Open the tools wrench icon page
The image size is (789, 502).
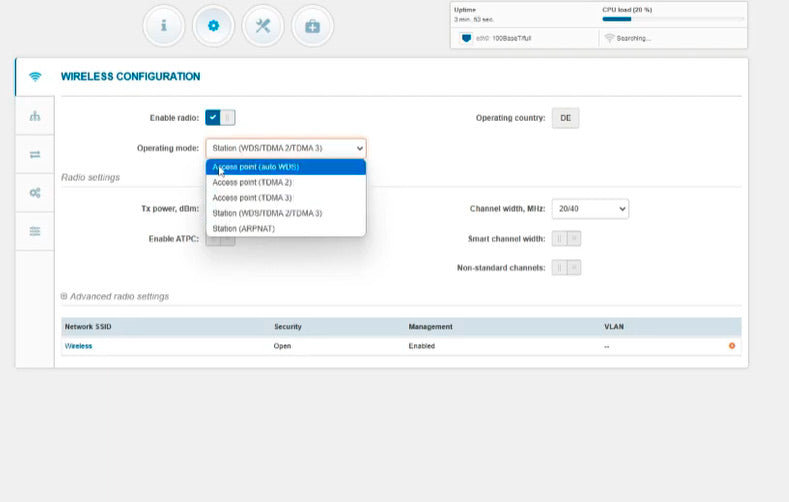[263, 26]
